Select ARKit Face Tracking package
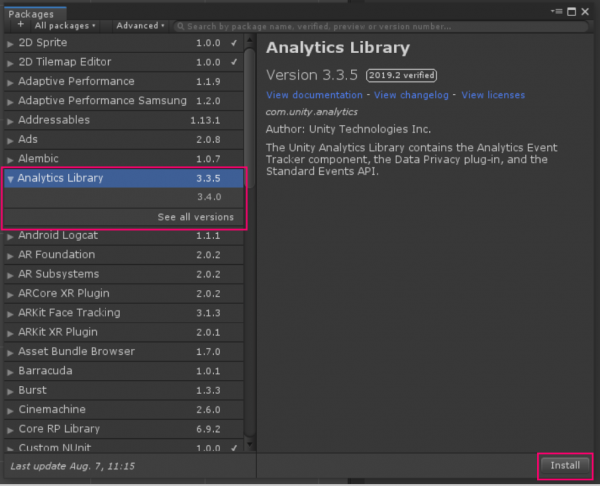Viewport: 600px width, 486px height. tap(124, 313)
